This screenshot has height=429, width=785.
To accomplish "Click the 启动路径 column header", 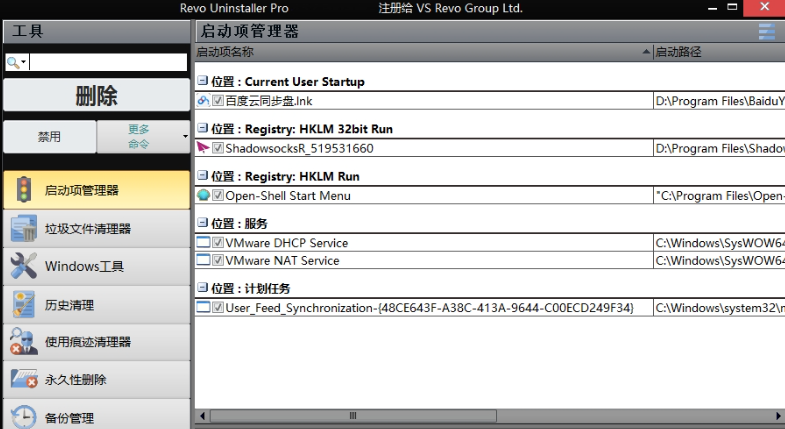I will click(x=719, y=52).
